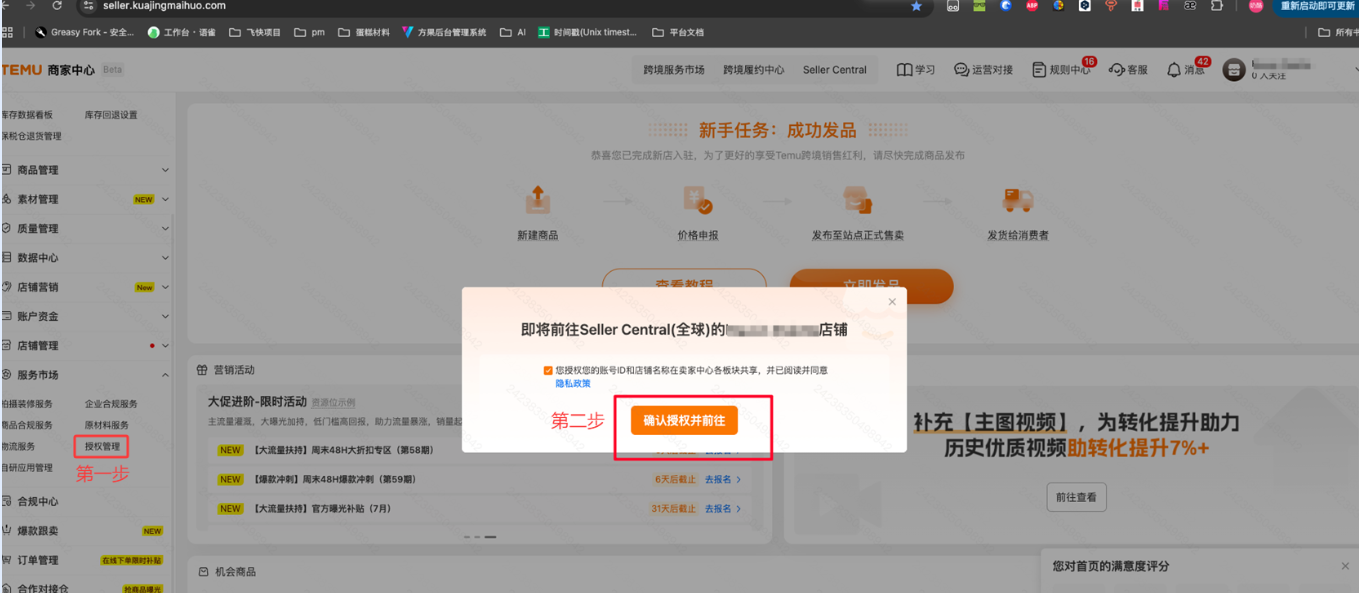This screenshot has width=1359, height=593.
Task: Switch to the 跨境服务市场 top tab
Action: (x=674, y=70)
